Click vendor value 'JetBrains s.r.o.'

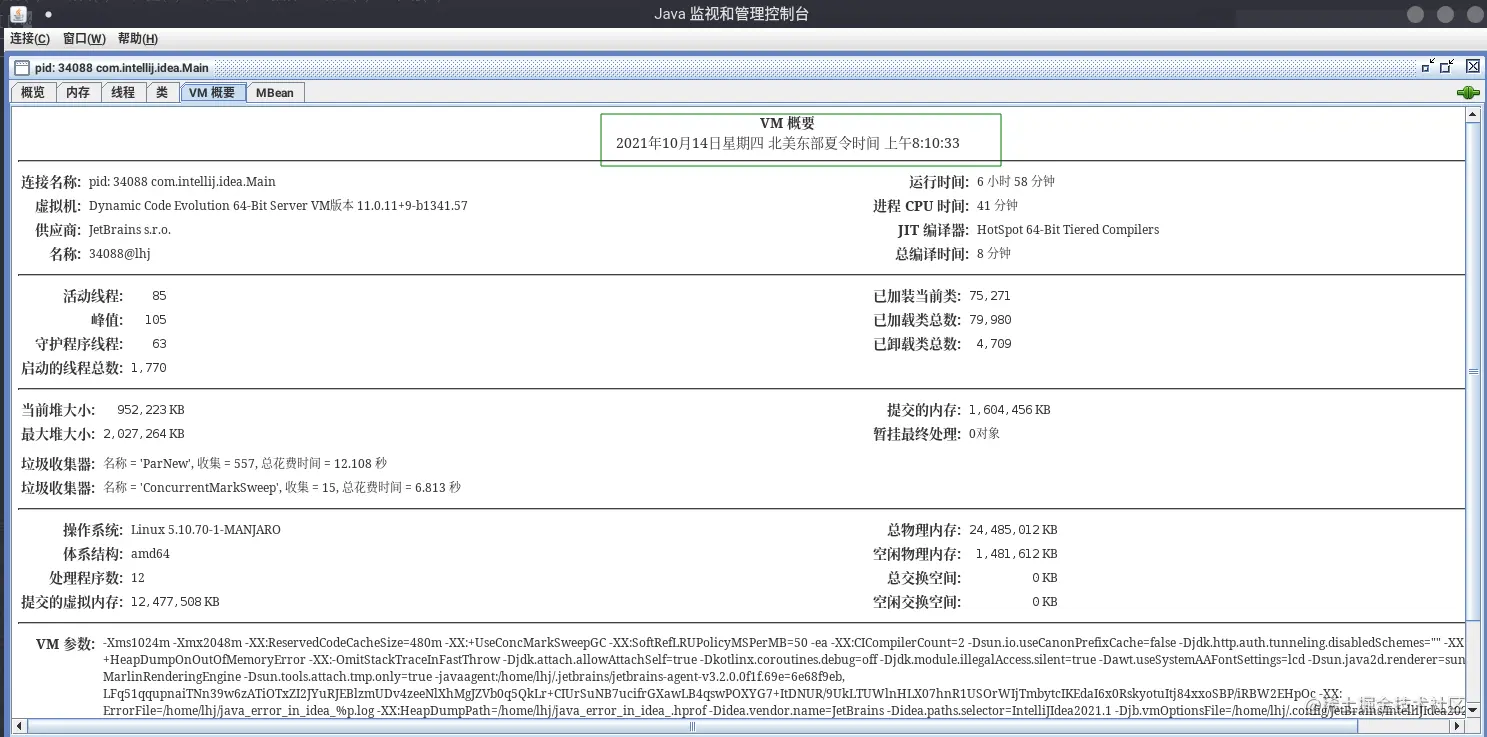click(x=130, y=230)
